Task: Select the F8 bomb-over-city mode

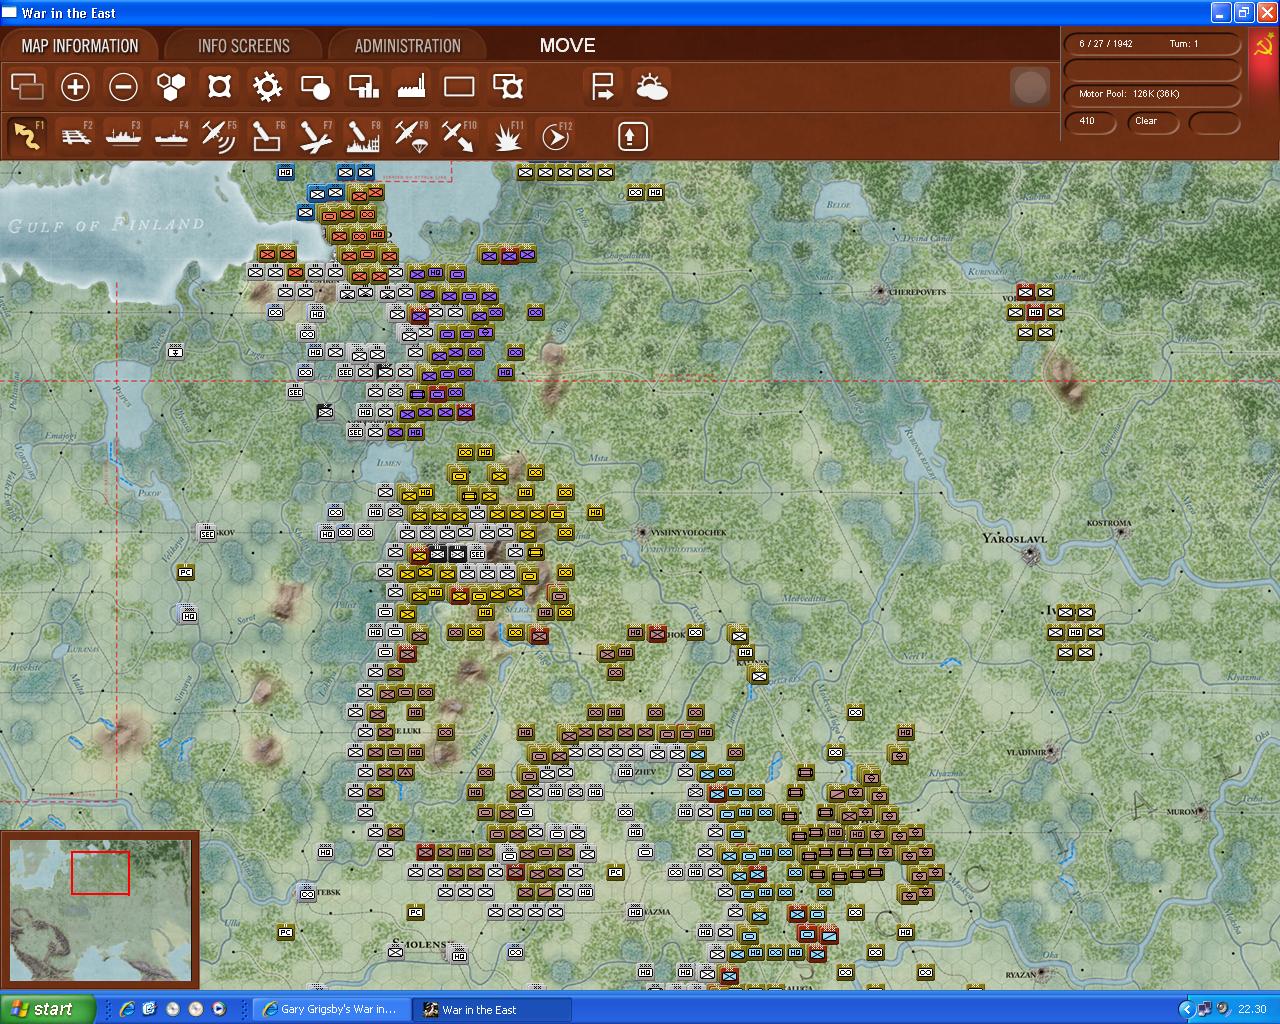Action: pyautogui.click(x=363, y=136)
